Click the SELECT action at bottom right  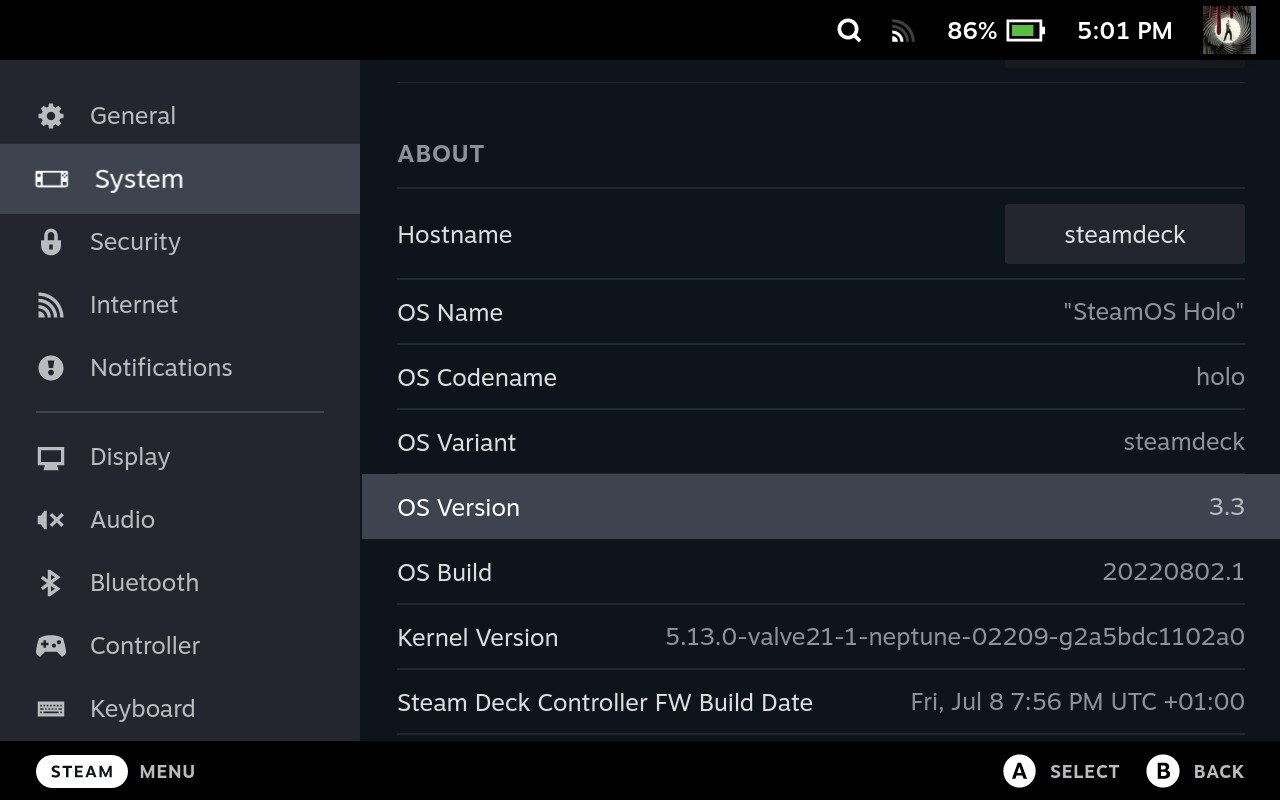tap(1062, 771)
